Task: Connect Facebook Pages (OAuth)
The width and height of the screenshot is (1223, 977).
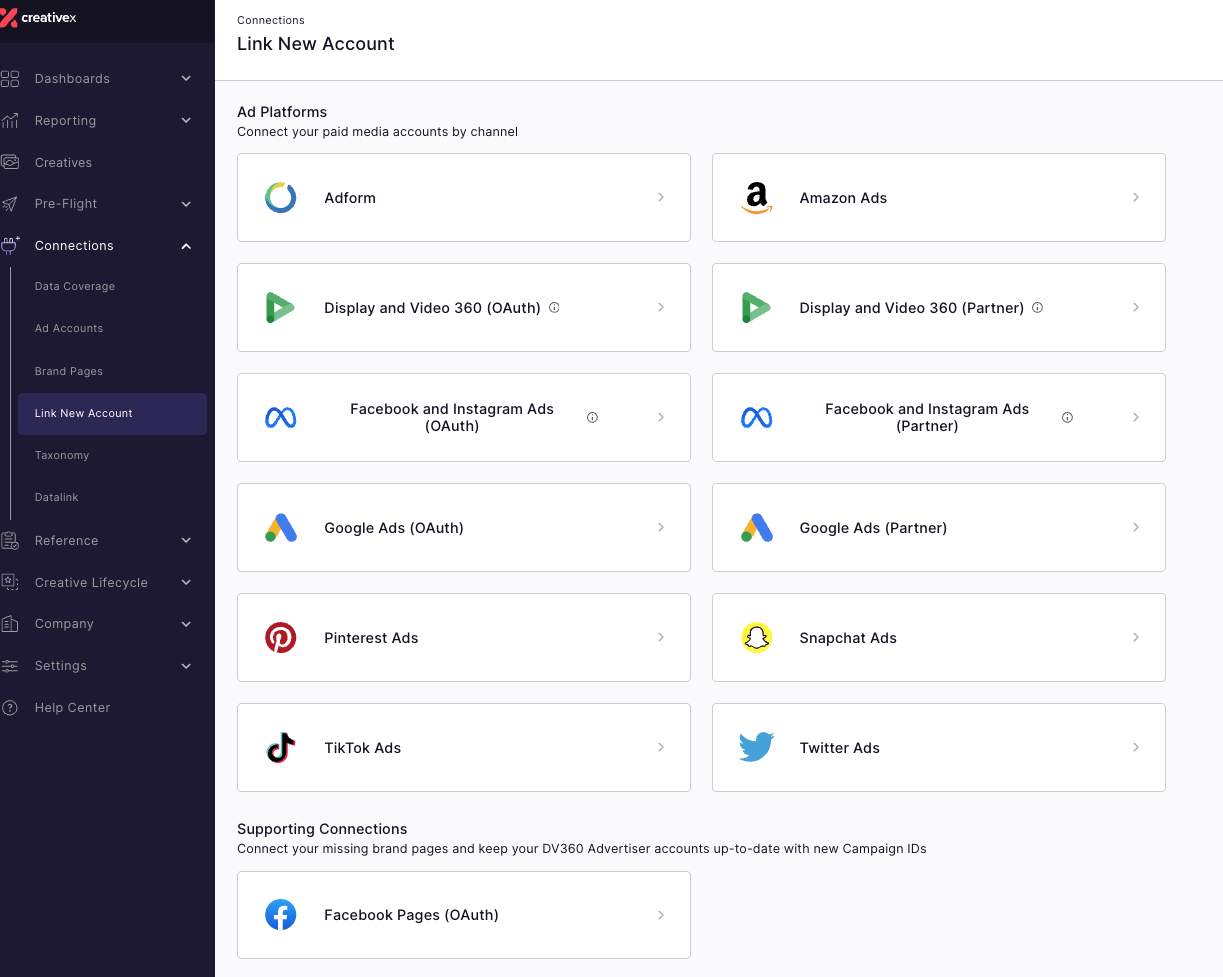Action: tap(464, 915)
